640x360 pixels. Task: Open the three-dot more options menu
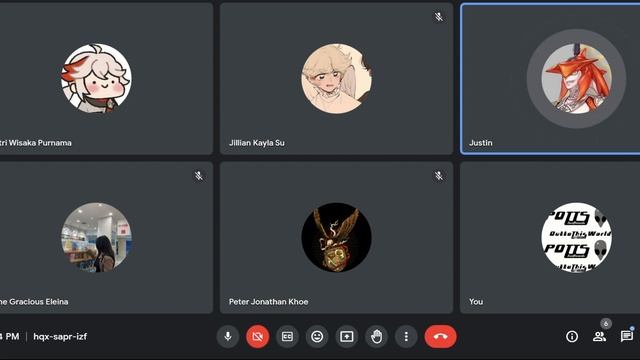[406, 336]
